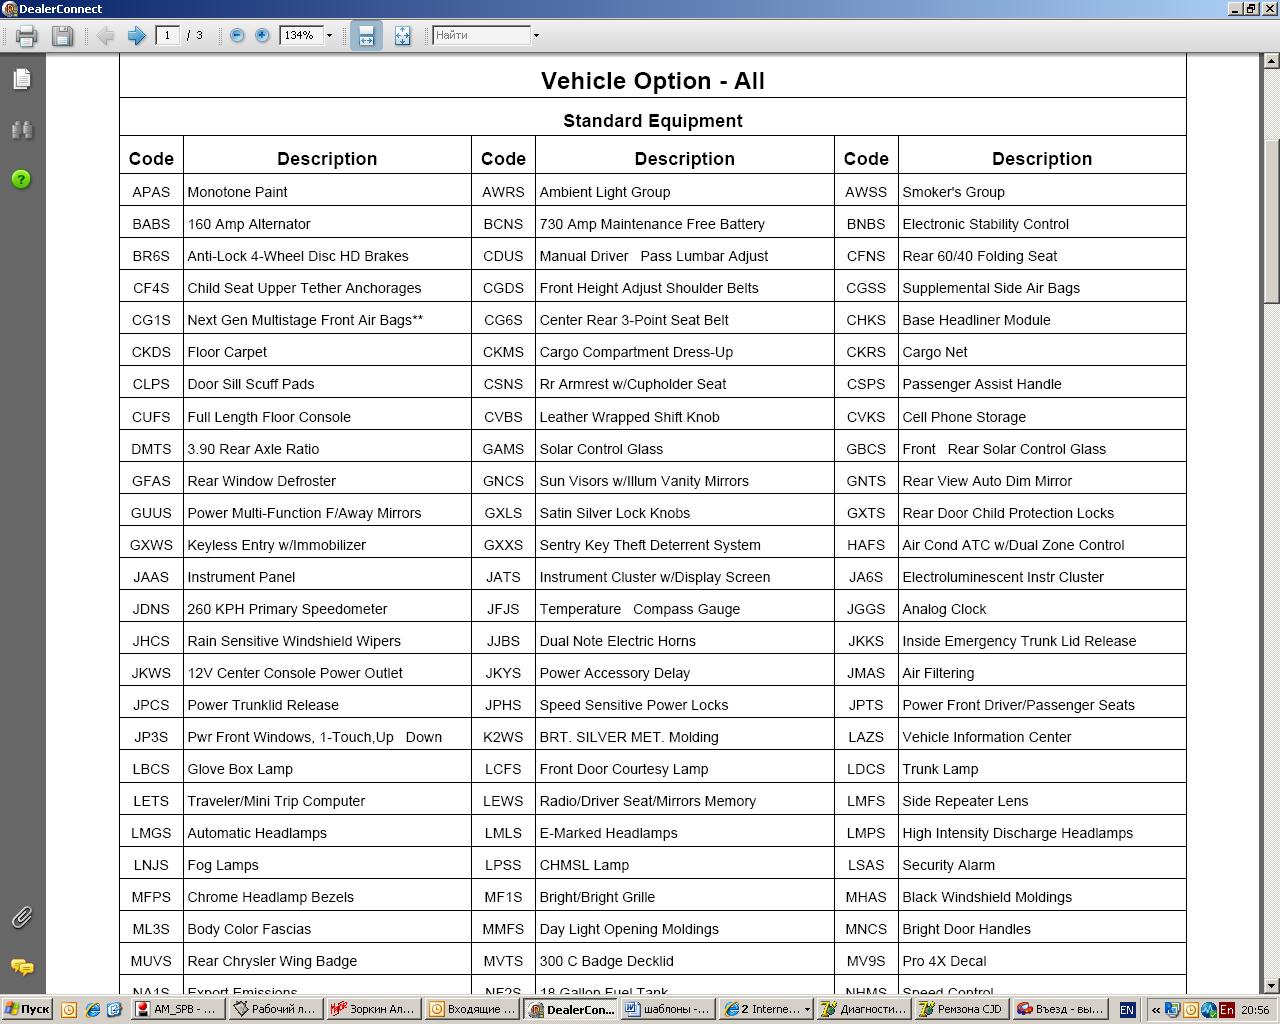Toggle fit-width scrolling mode button
The height and width of the screenshot is (1024, 1280).
point(366,36)
